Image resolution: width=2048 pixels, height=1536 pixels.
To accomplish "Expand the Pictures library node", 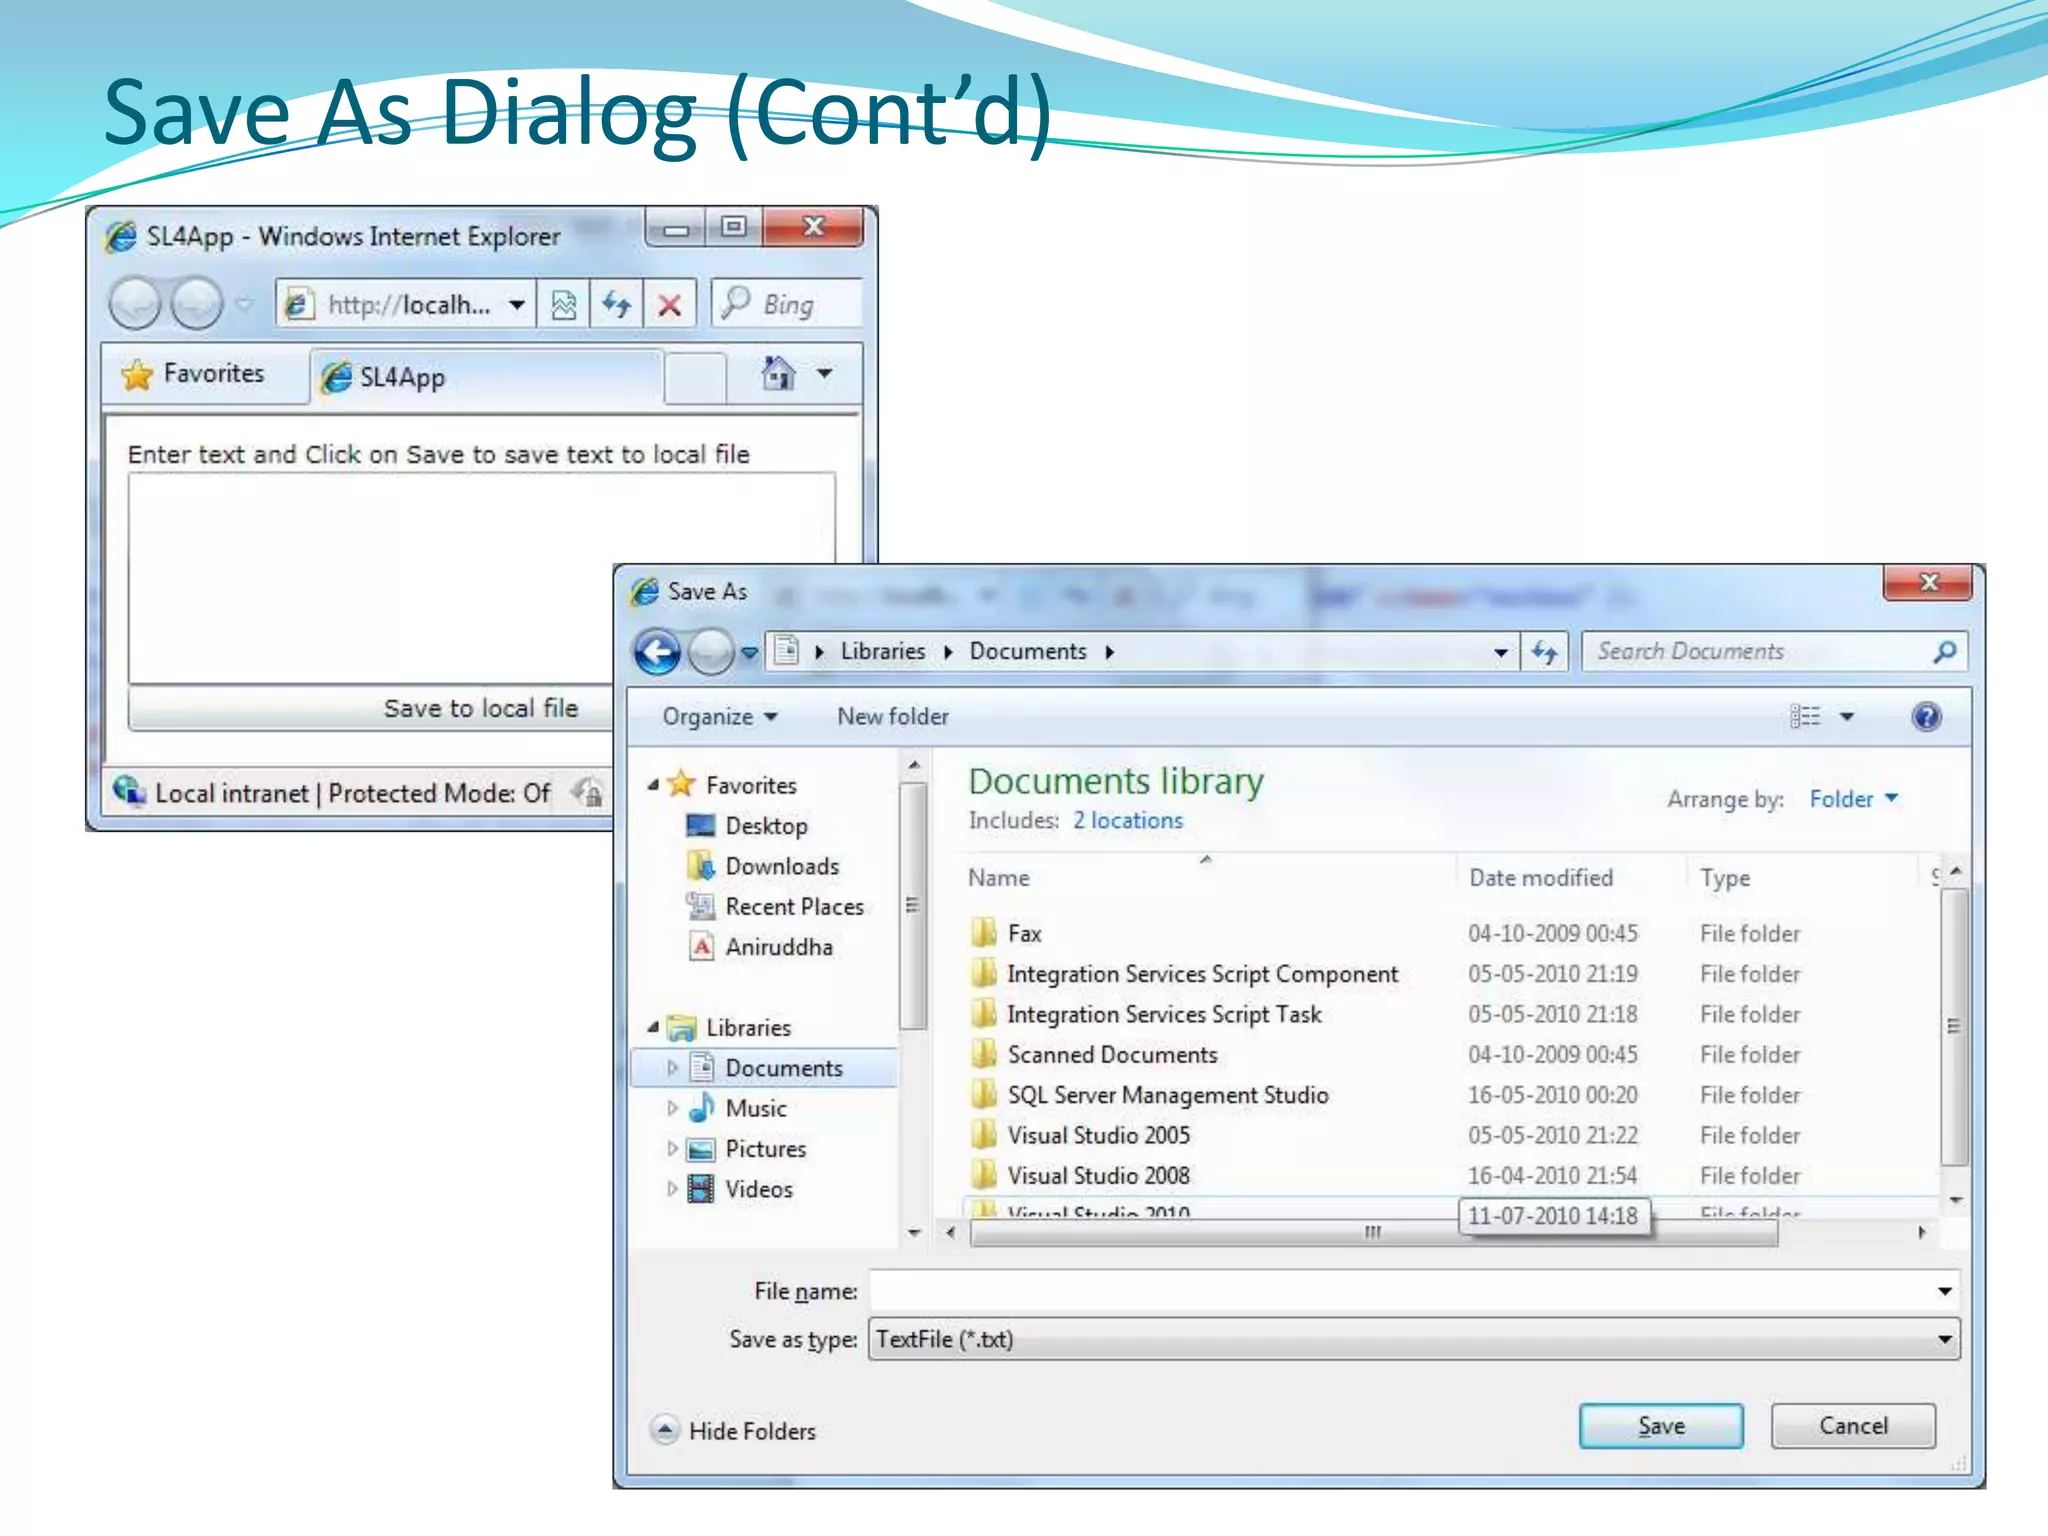I will [x=672, y=1149].
